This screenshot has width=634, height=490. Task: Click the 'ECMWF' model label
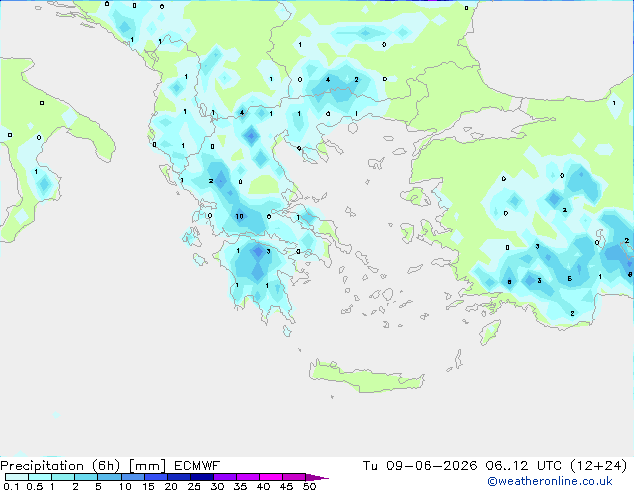click(x=197, y=466)
